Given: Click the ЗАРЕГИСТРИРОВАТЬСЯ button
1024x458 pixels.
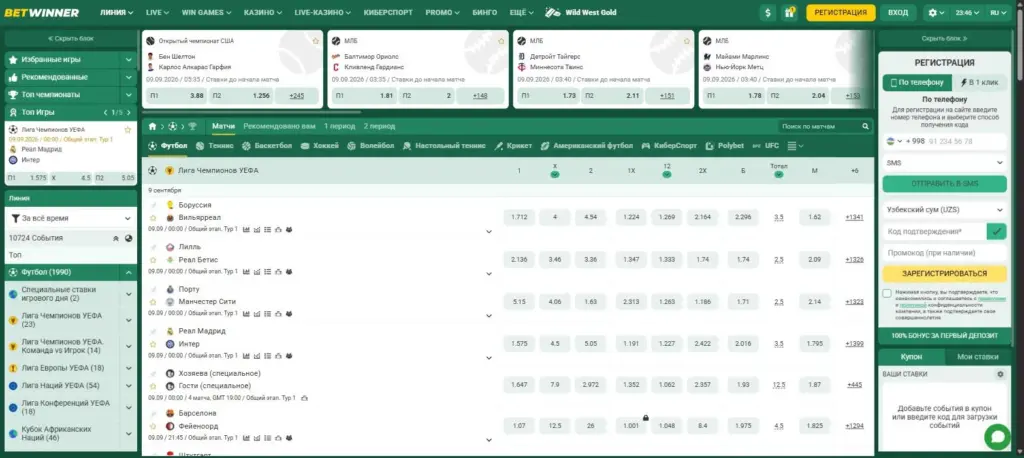Looking at the screenshot, I should click(x=944, y=273).
